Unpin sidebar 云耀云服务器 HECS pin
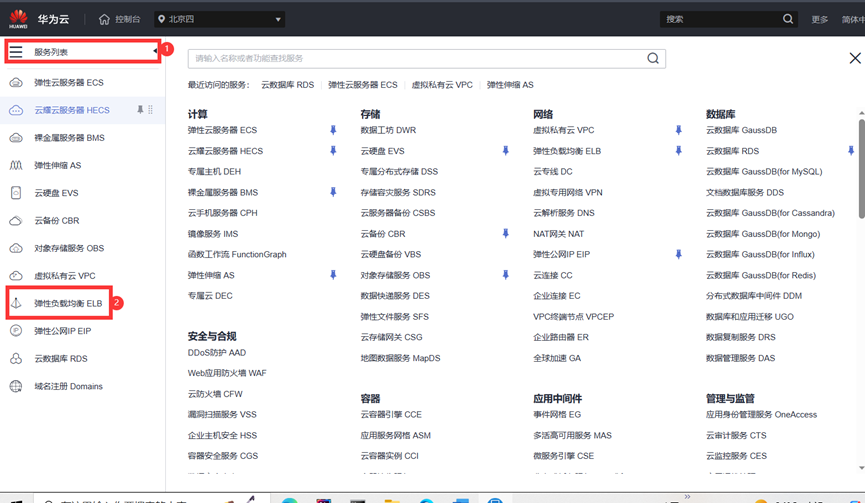The width and height of the screenshot is (865, 503). click(140, 110)
